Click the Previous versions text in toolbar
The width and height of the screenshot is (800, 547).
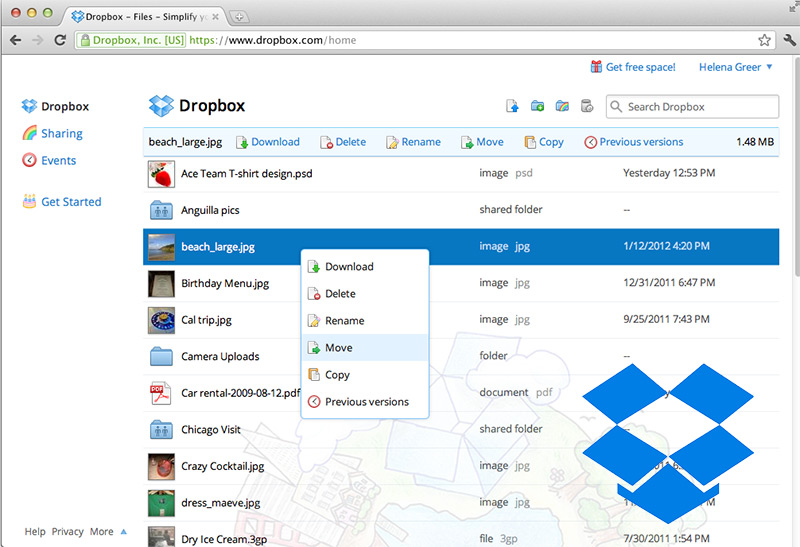641,142
